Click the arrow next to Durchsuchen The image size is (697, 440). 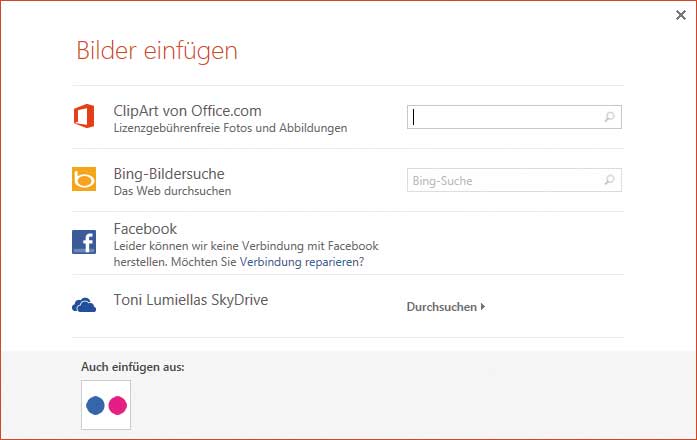[483, 307]
